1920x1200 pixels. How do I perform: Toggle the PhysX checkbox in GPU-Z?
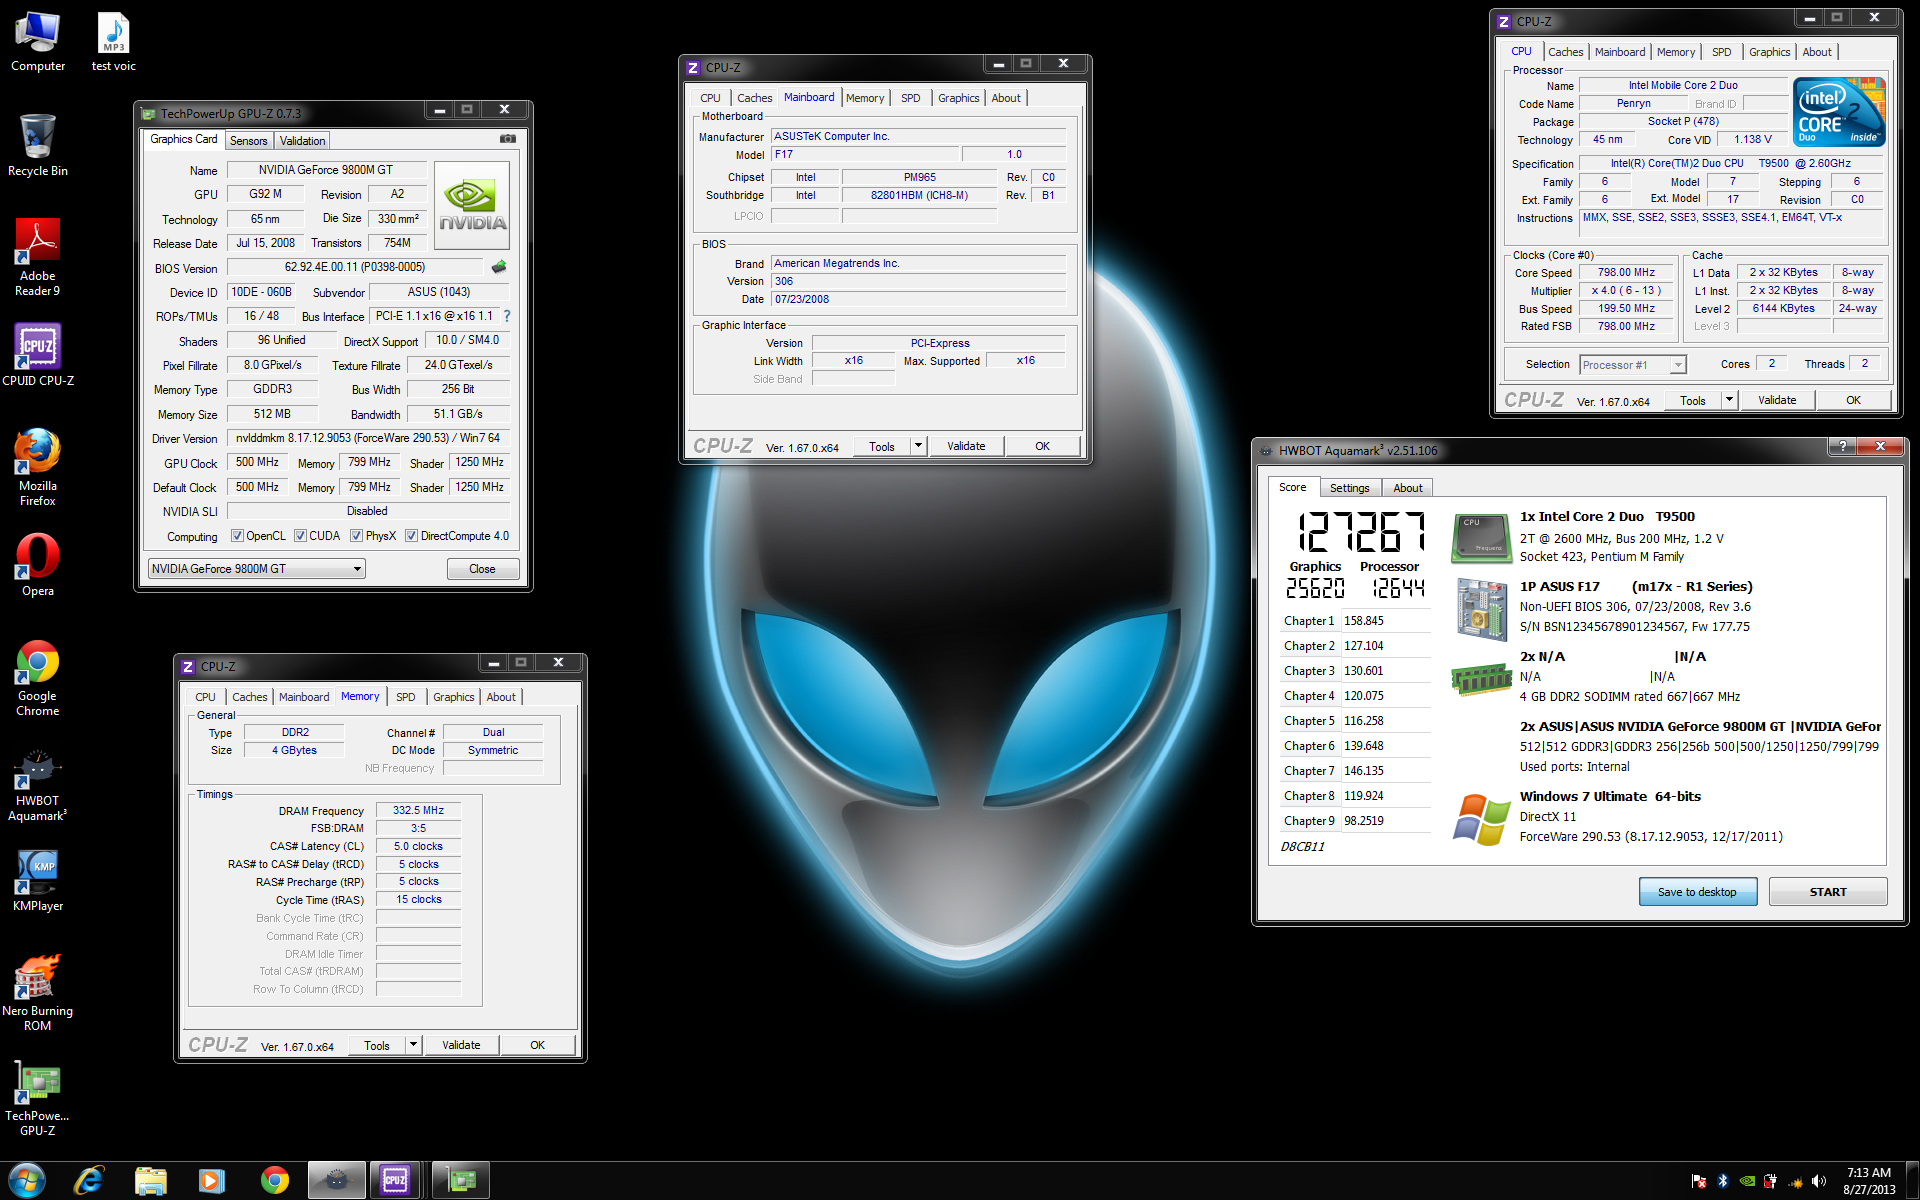point(356,536)
